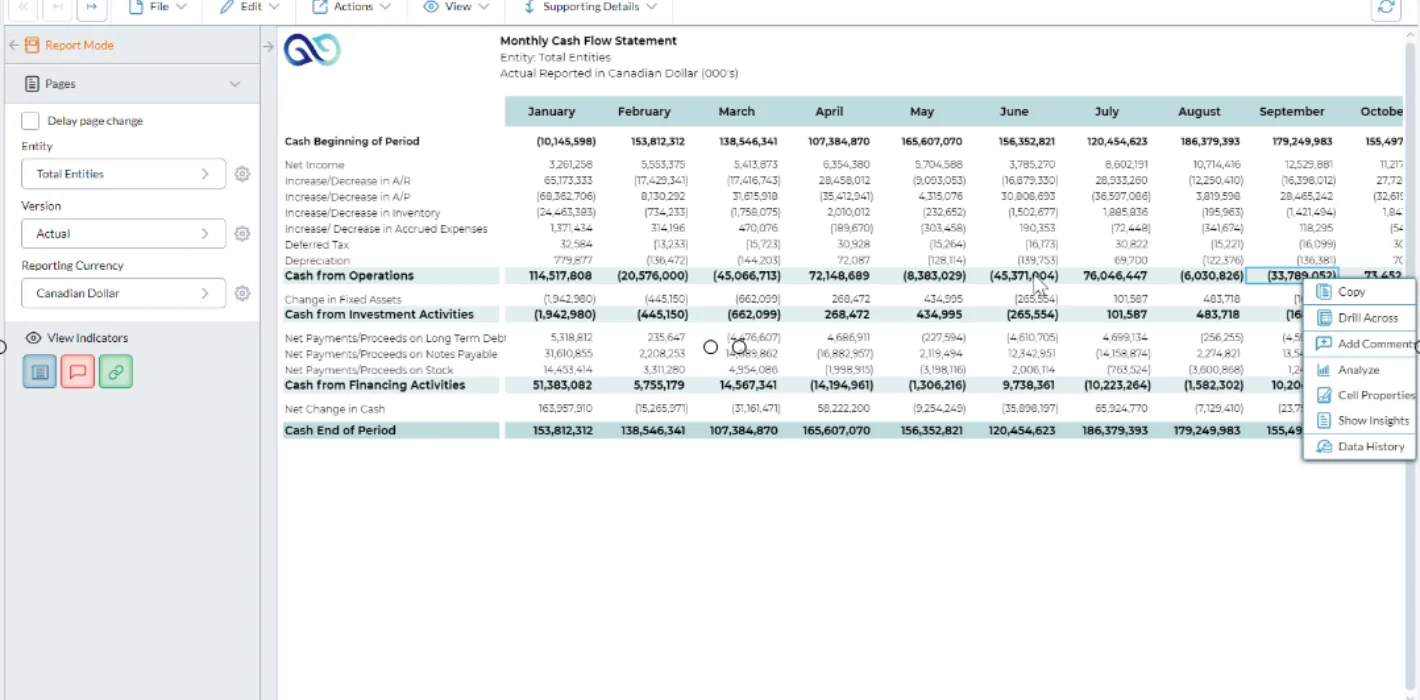
Task: Open the Canadian Dollar currency selector
Action: 124,294
